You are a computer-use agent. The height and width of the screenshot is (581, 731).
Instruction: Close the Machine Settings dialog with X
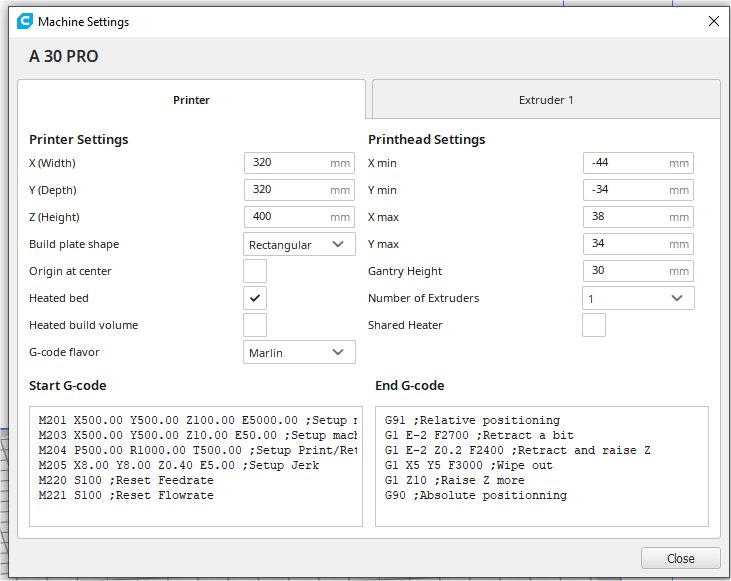(x=713, y=21)
